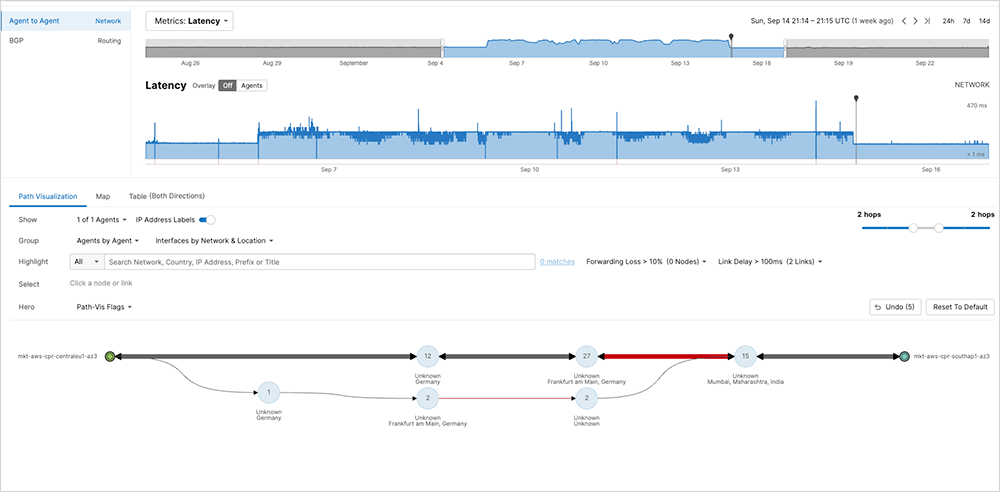1000x492 pixels.
Task: Select BGP Routing view
Action: pyautogui.click(x=65, y=41)
